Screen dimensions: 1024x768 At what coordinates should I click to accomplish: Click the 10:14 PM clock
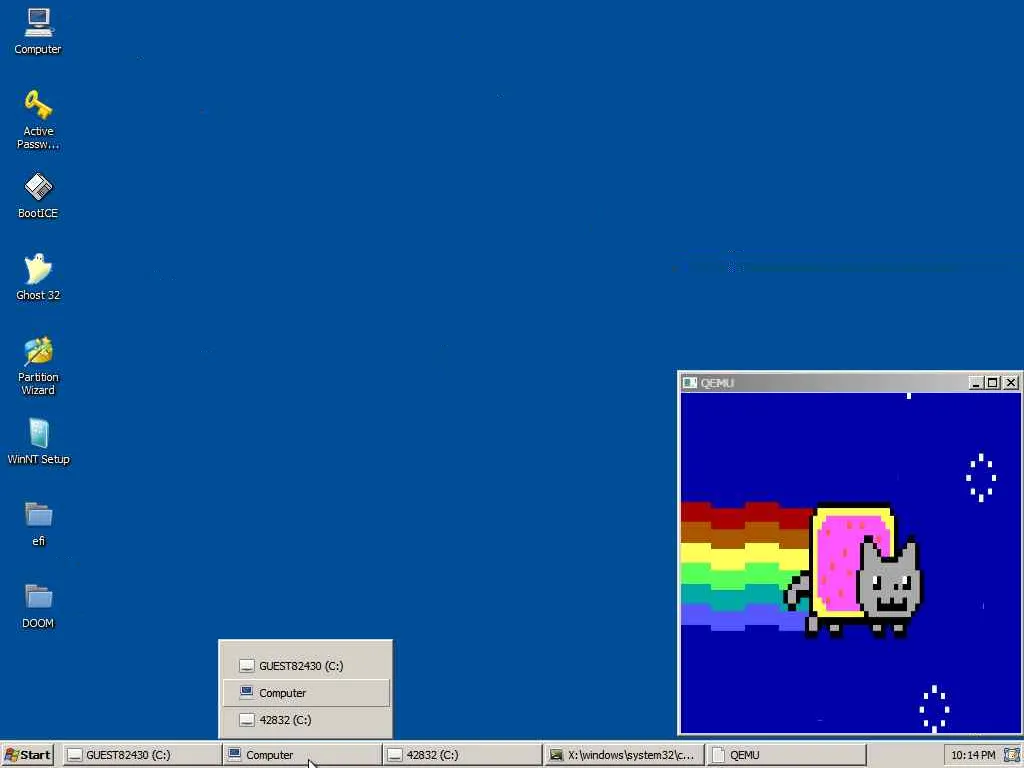pyautogui.click(x=973, y=755)
